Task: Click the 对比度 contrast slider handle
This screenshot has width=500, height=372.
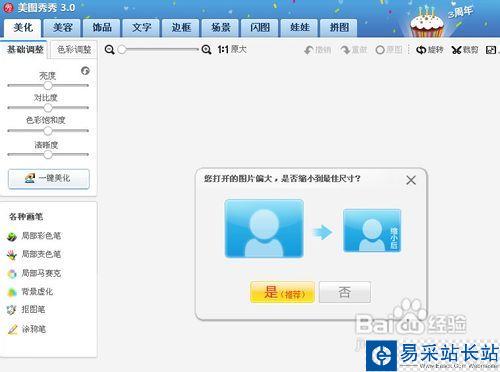Action: 48,108
